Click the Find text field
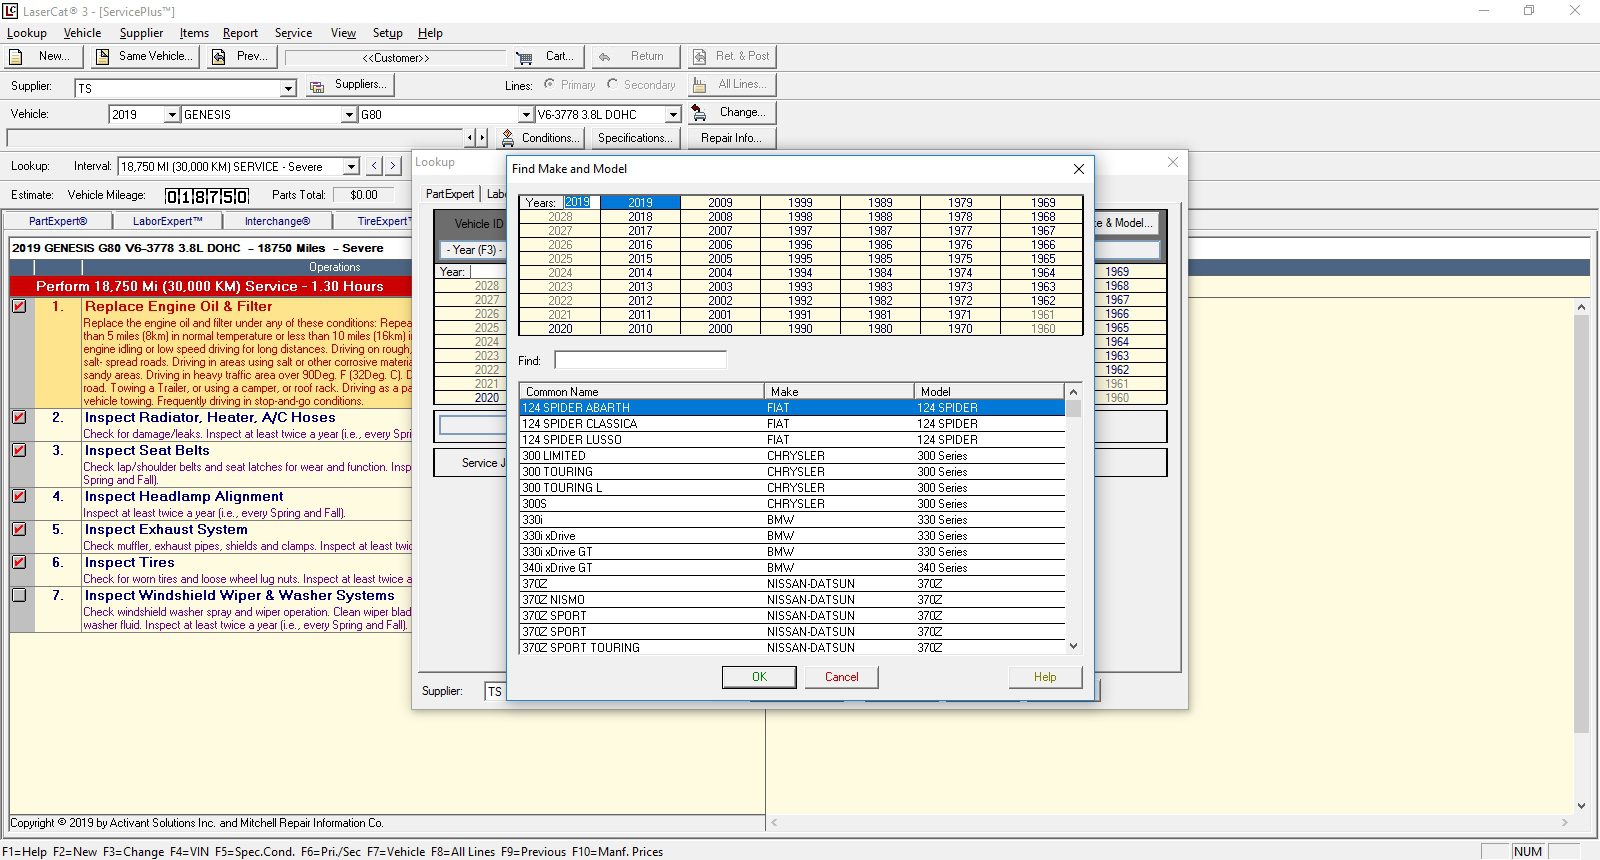The image size is (1600, 860). pyautogui.click(x=640, y=360)
